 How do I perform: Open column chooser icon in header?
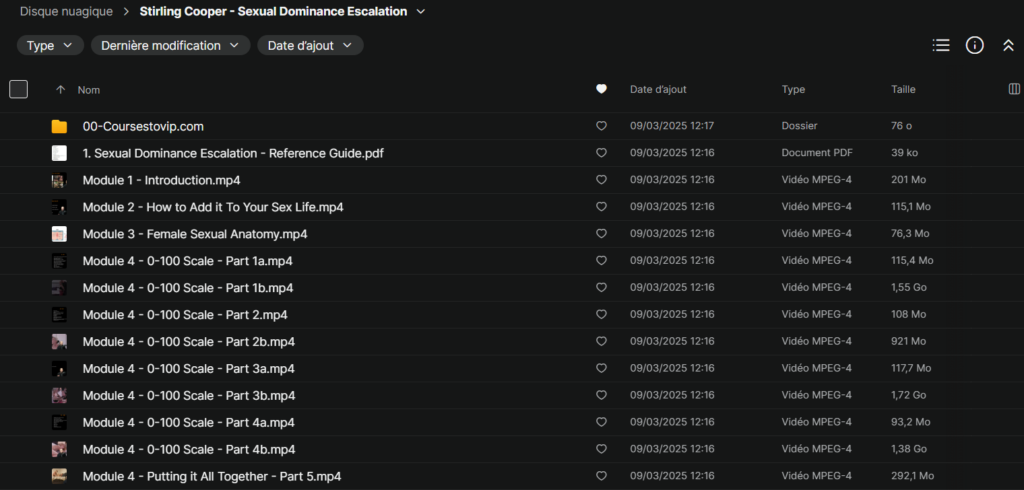point(1014,90)
